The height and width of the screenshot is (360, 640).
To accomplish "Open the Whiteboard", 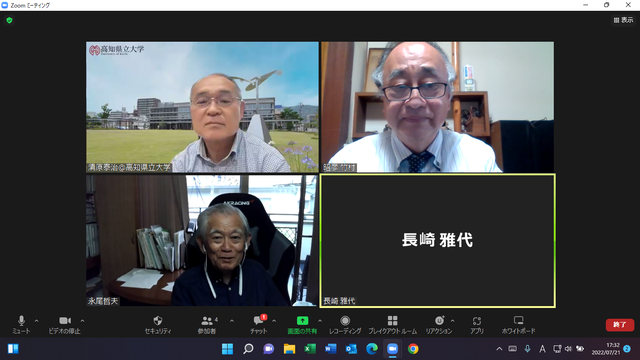I will [x=518, y=325].
